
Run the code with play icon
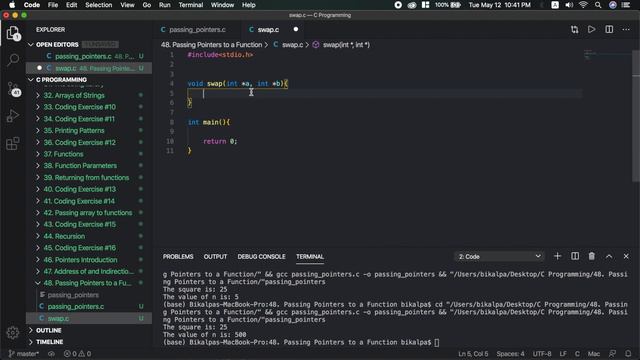click(x=591, y=29)
